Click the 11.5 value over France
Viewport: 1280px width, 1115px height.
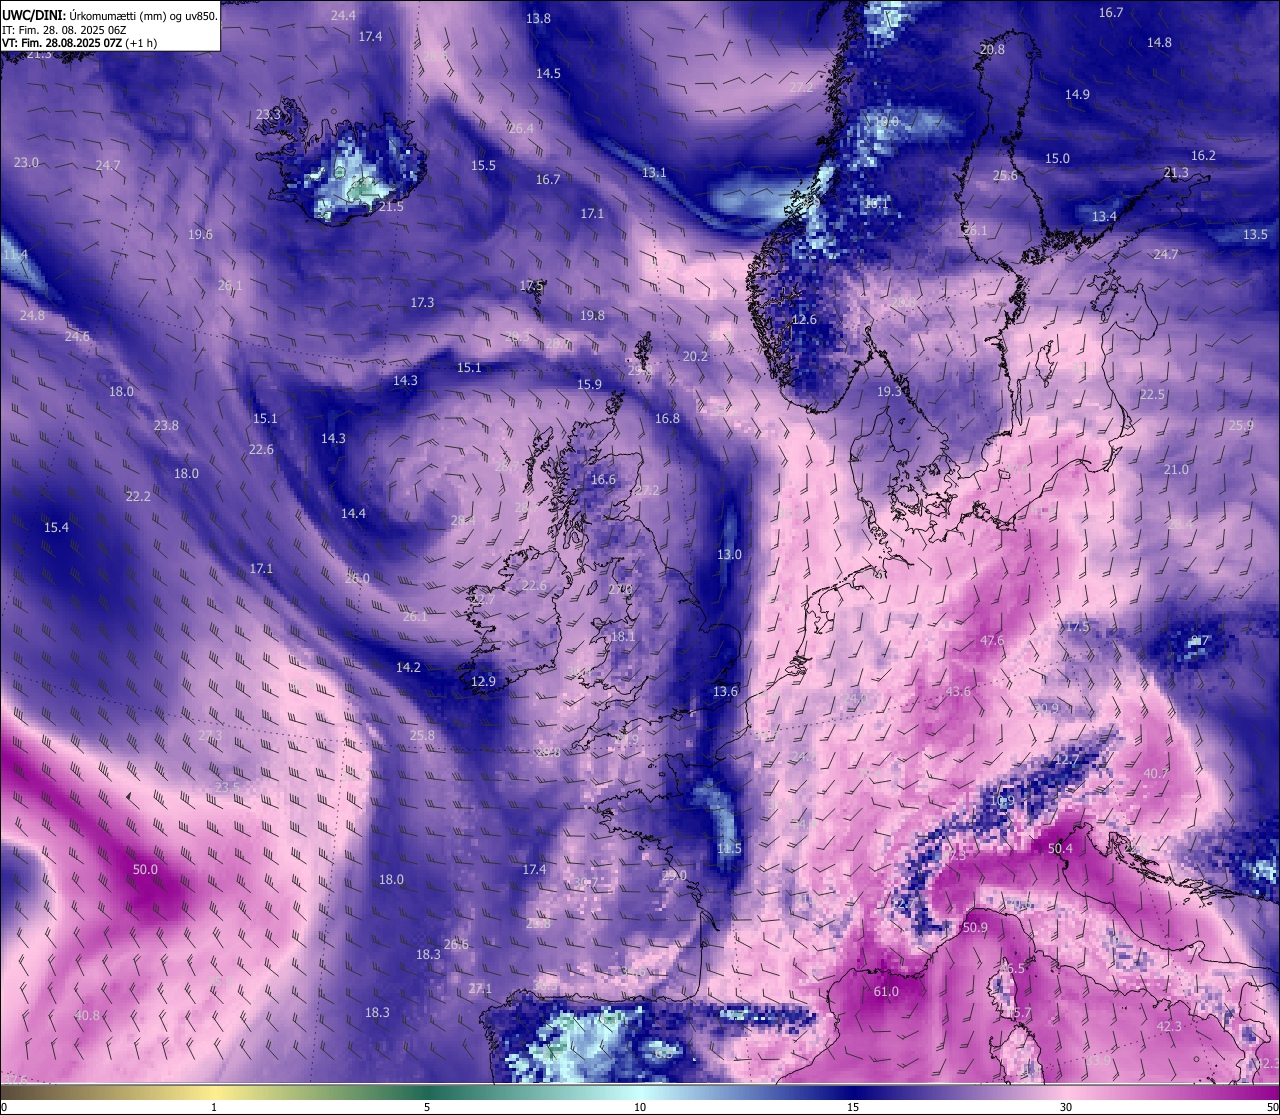pyautogui.click(x=729, y=848)
